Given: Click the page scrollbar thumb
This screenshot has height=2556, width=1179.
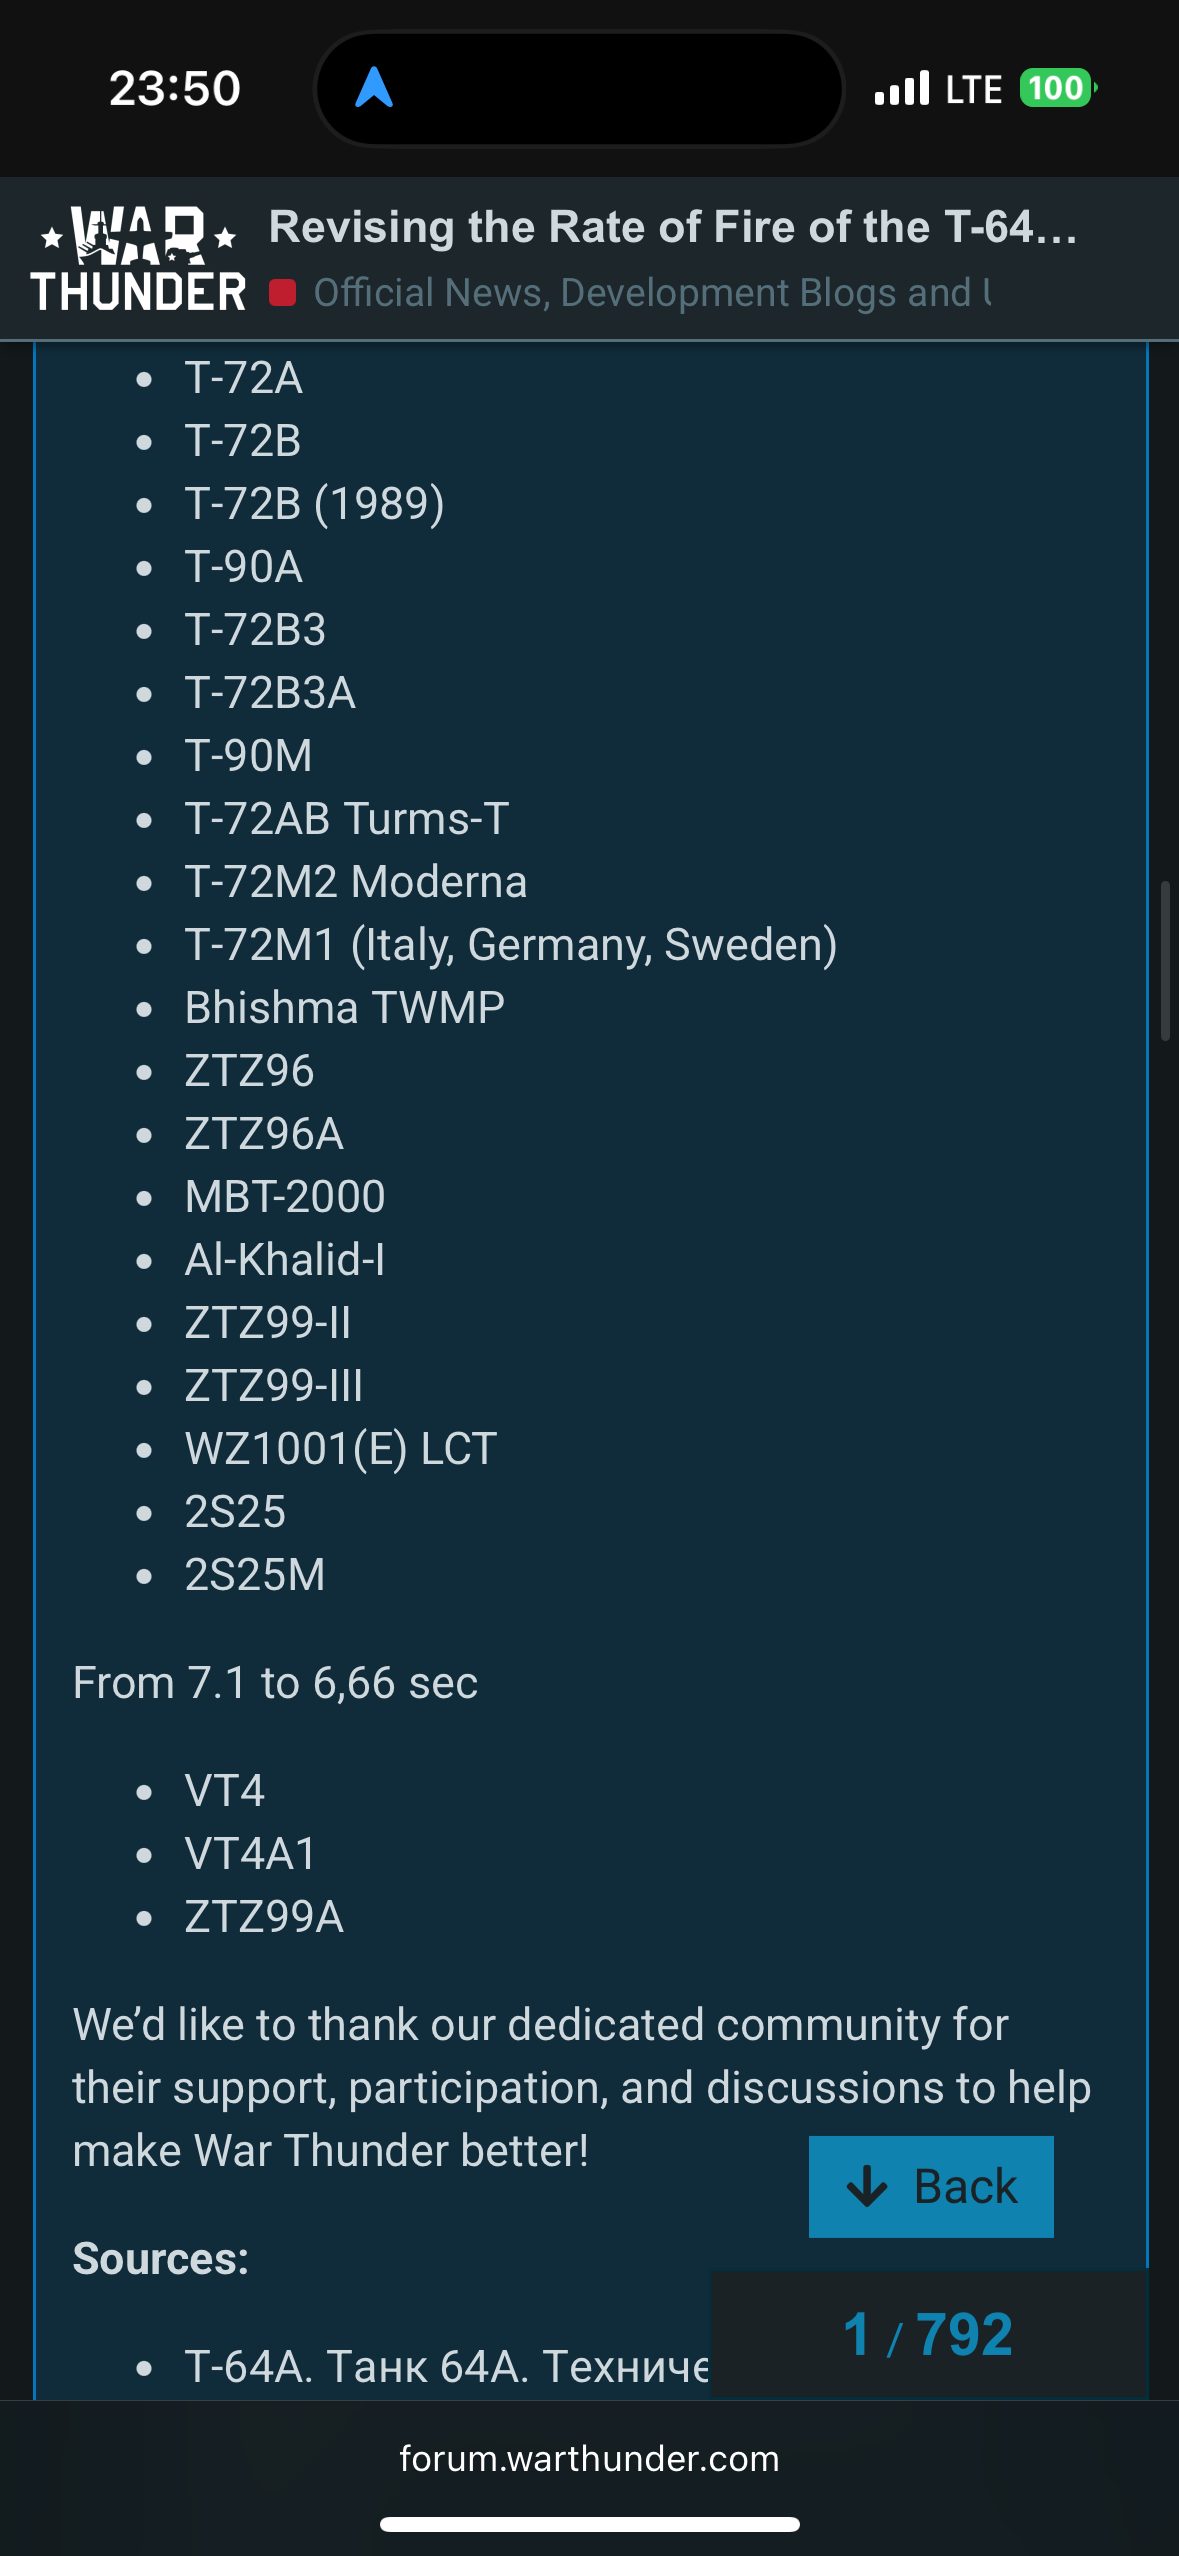Looking at the screenshot, I should [1165, 961].
